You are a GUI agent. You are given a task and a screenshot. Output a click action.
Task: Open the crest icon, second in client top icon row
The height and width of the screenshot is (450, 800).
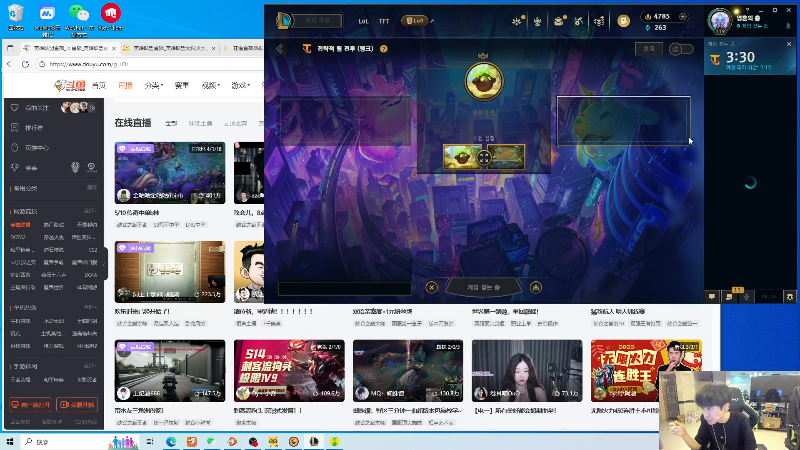[537, 21]
